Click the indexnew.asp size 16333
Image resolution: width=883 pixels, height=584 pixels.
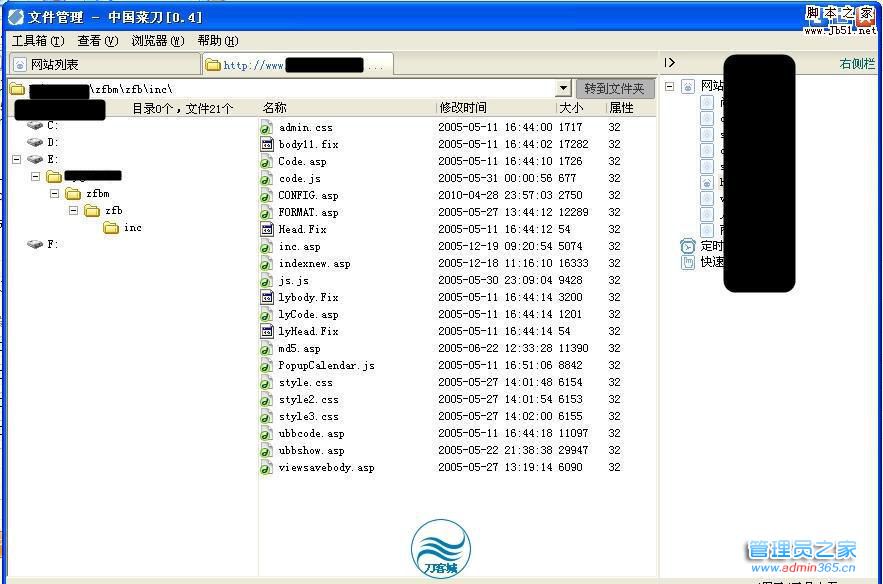573,264
